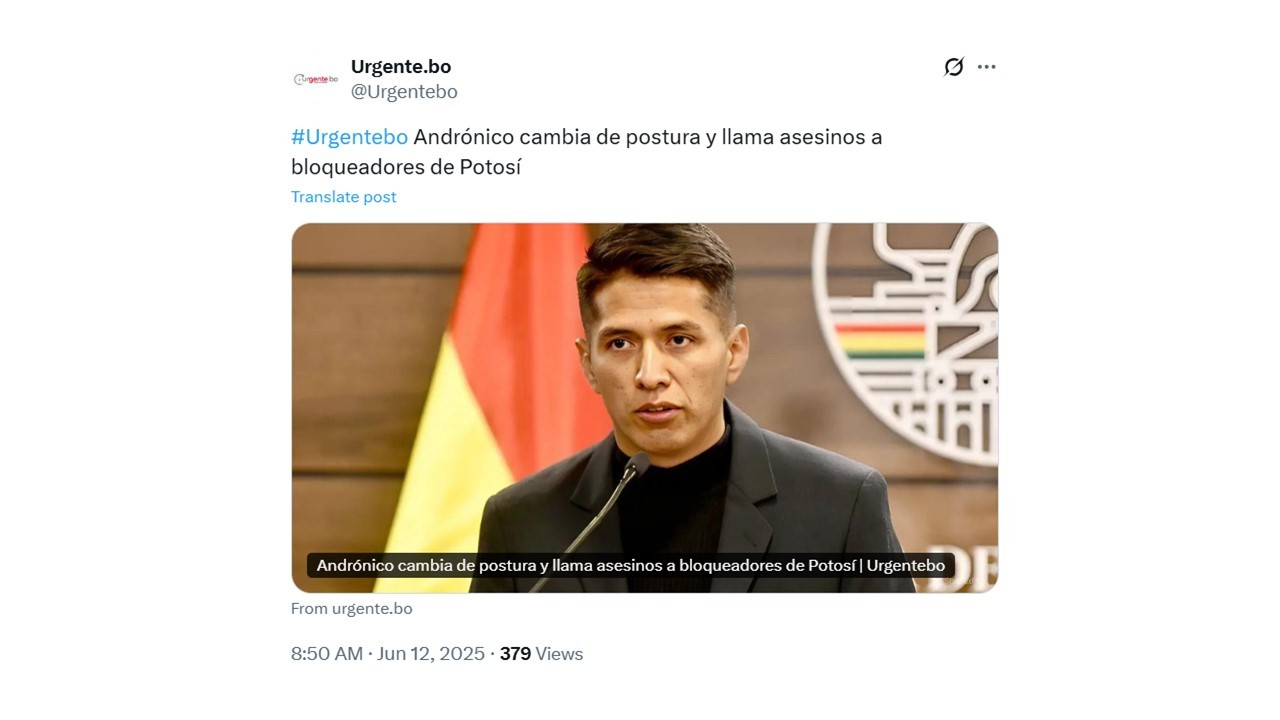Click the Urgente.bo display name

pos(401,67)
